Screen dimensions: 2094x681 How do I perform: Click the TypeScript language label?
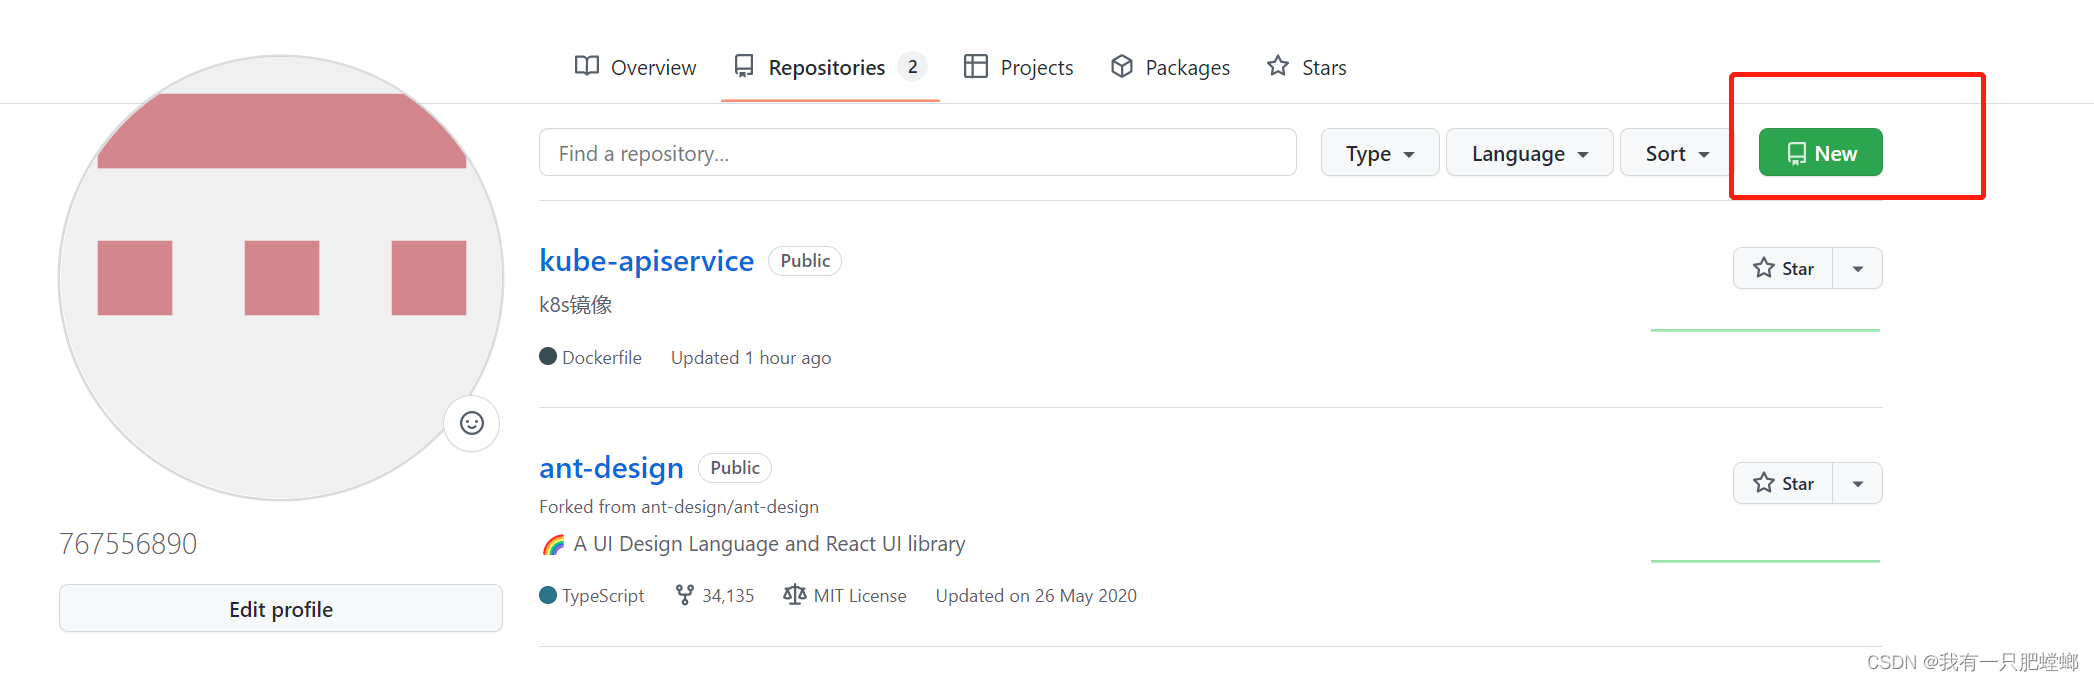pos(603,596)
